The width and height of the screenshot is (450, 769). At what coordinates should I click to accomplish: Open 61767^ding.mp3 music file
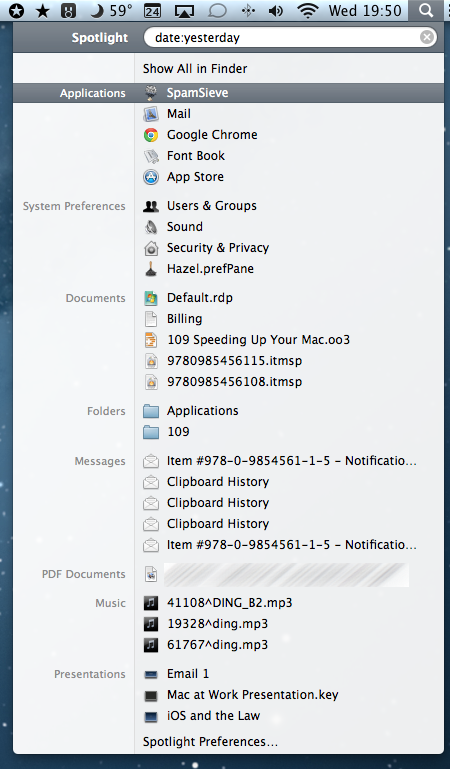tap(217, 645)
